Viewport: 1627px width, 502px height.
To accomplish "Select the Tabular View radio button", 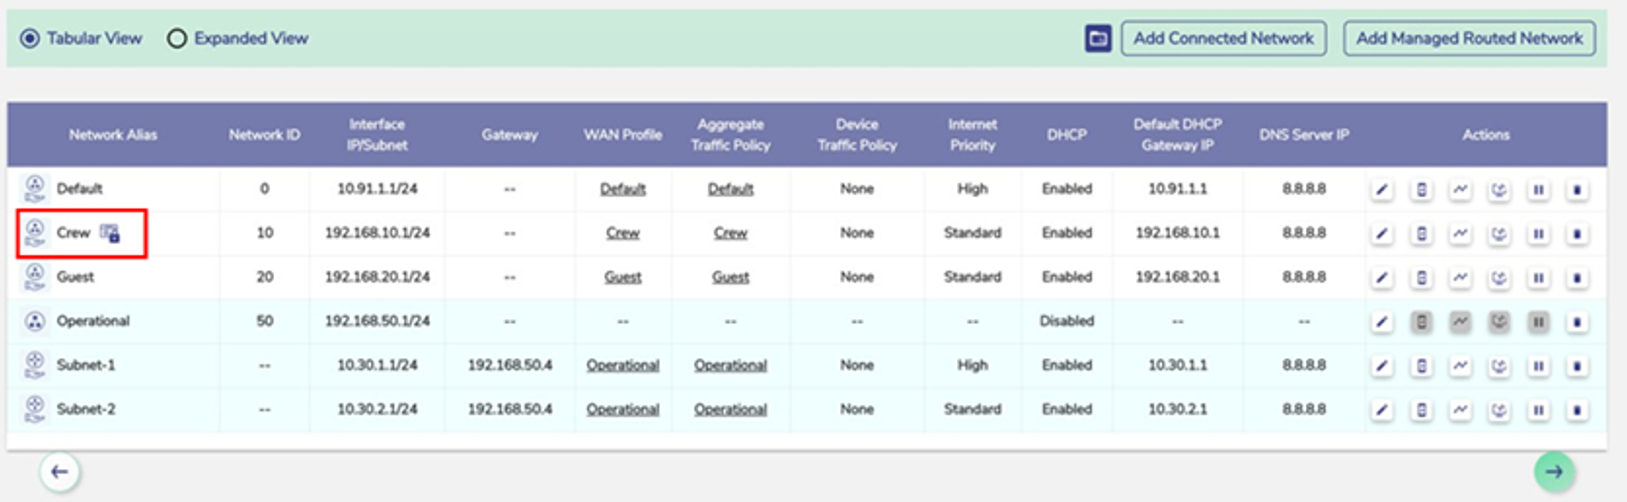I will point(31,39).
